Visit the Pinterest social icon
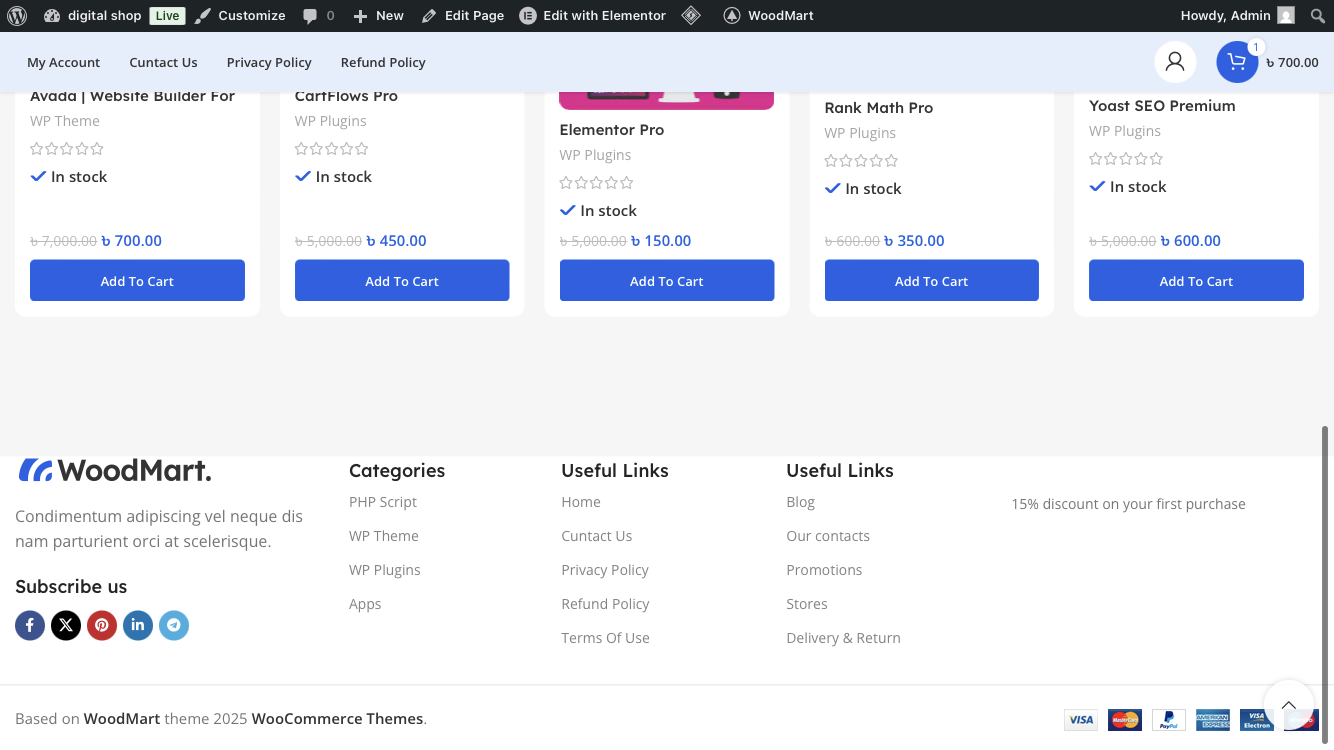Viewport: 1334px width, 750px height. coord(102,625)
